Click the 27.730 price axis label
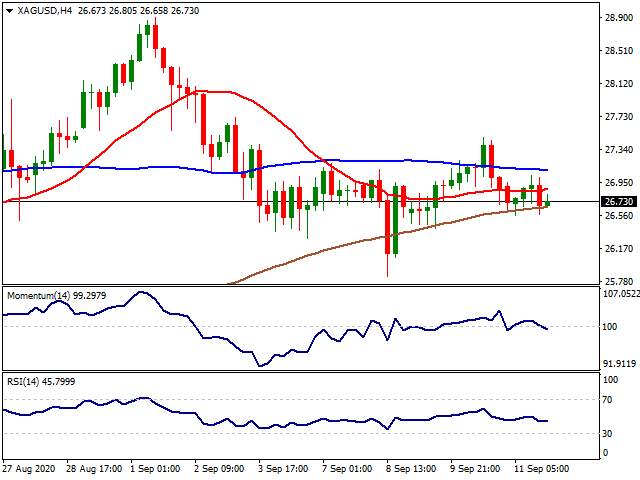Screen dimensions: 640x480 tap(618, 117)
